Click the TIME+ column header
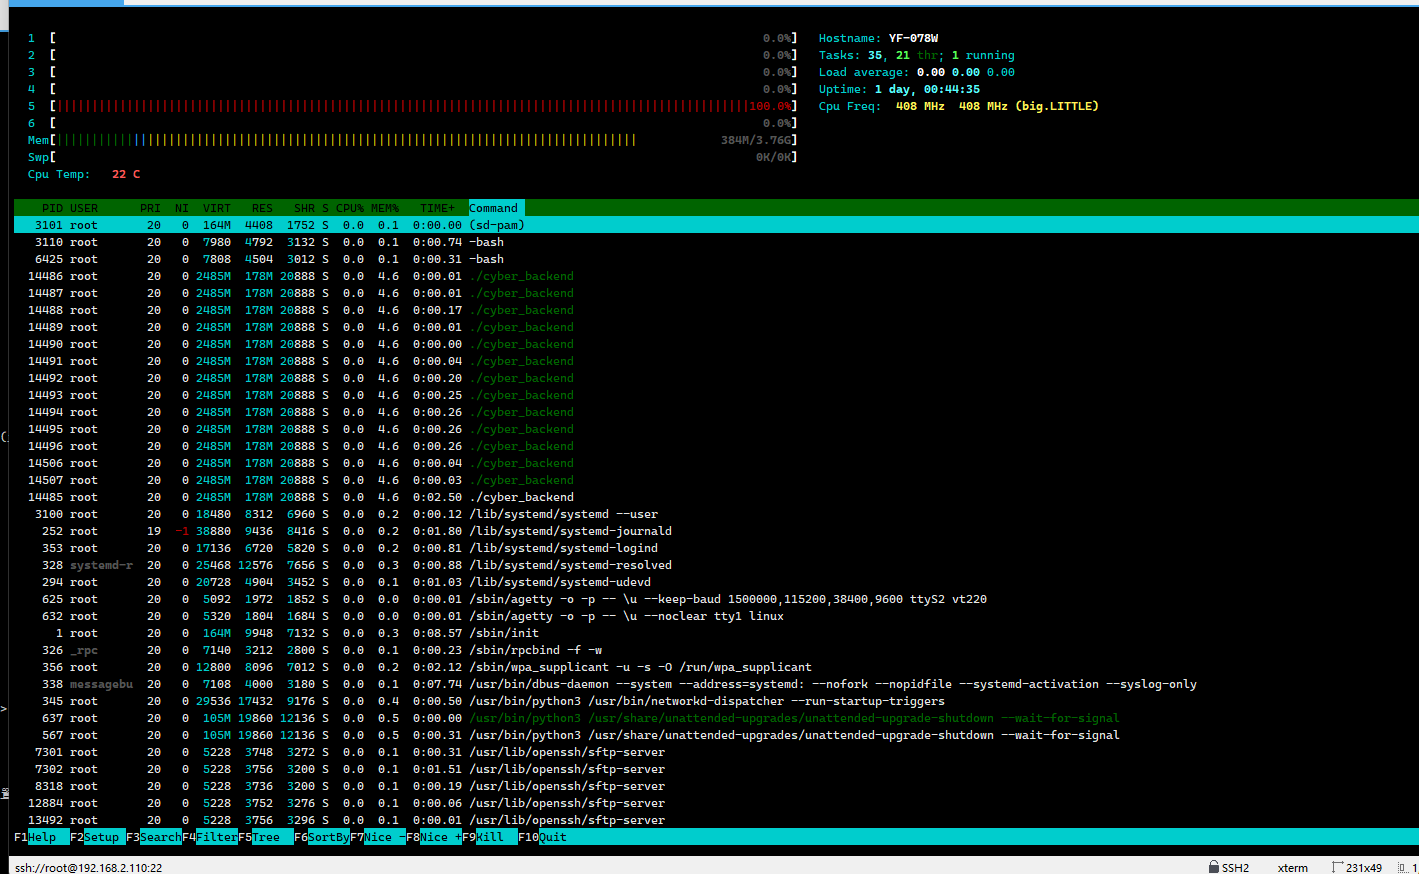1419x874 pixels. 437,208
